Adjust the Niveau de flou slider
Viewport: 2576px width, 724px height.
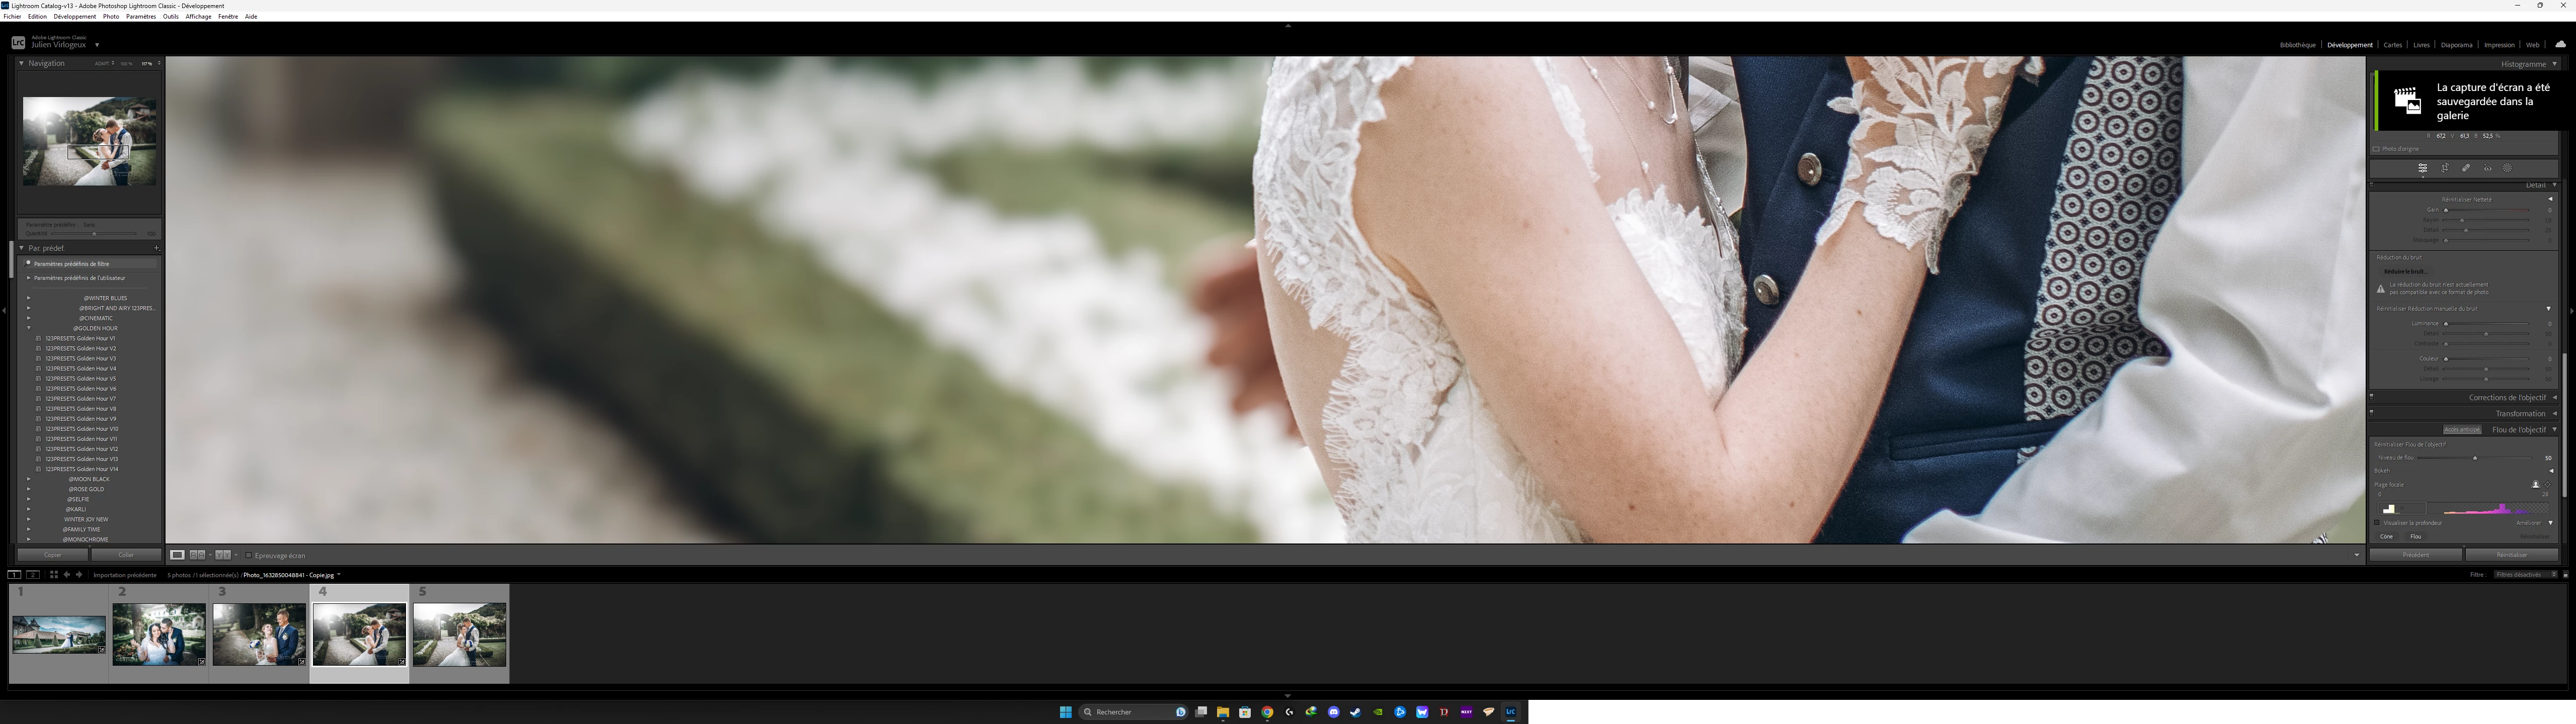(x=2474, y=458)
